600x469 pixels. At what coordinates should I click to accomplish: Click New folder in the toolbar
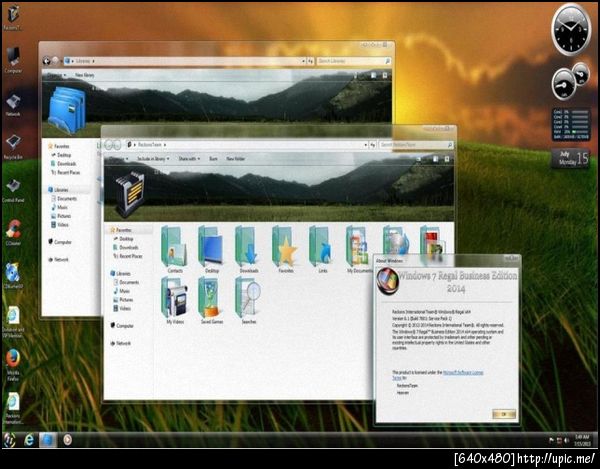point(236,158)
